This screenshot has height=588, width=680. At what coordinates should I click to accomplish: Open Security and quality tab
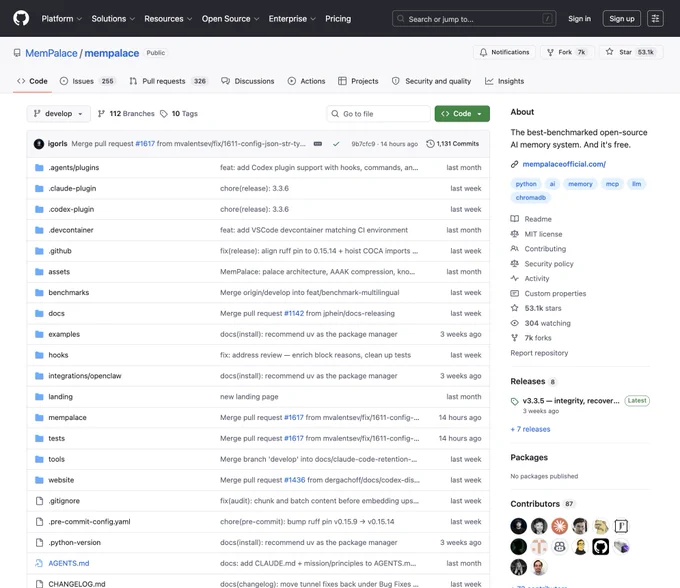[x=432, y=81]
